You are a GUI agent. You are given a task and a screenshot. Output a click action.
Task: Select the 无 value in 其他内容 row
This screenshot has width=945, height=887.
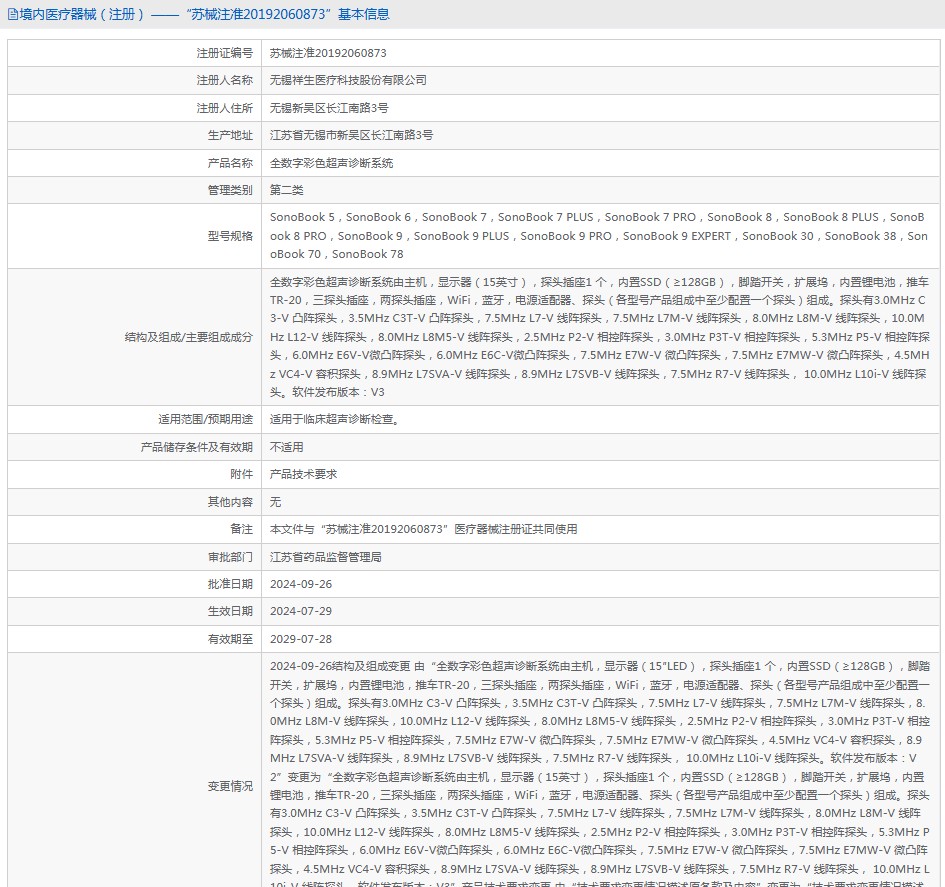coord(275,502)
